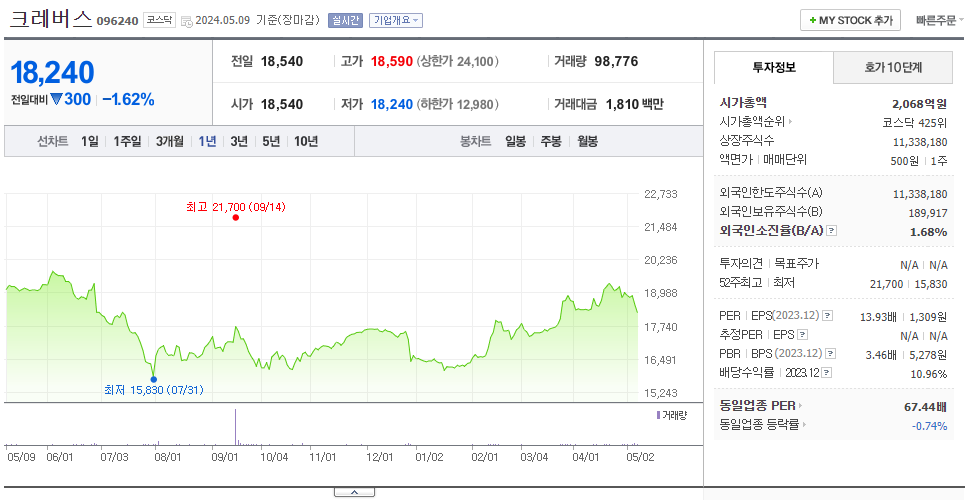This screenshot has width=968, height=500.
Task: Select the 5년 line chart period
Action: pyautogui.click(x=271, y=141)
